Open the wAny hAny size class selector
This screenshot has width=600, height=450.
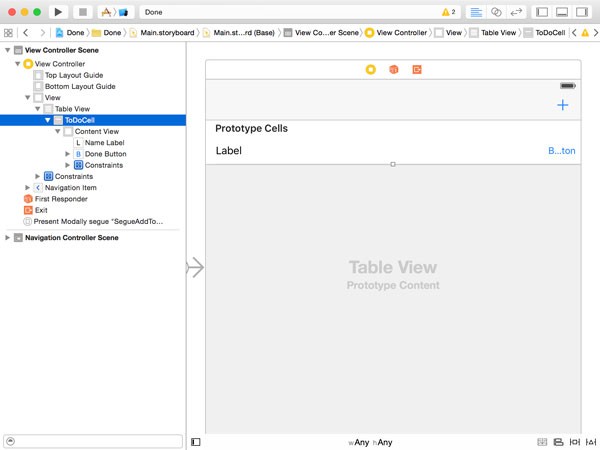click(370, 443)
